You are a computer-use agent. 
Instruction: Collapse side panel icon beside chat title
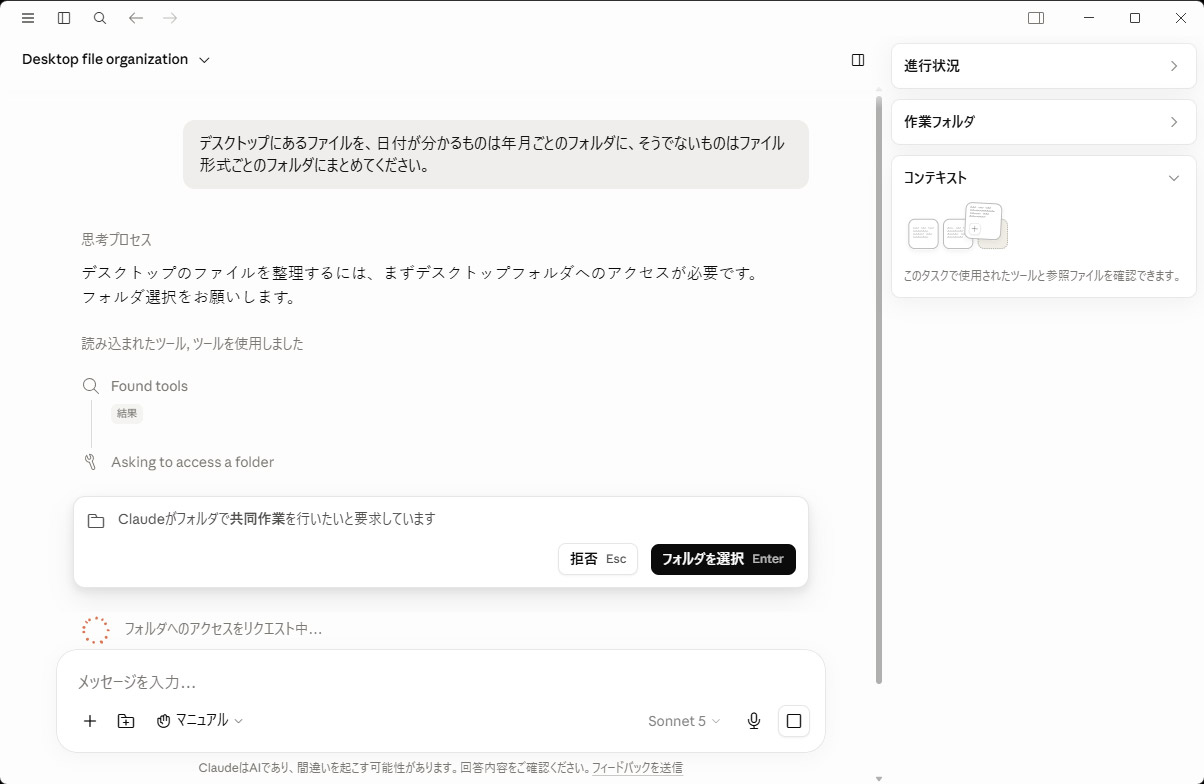[858, 60]
